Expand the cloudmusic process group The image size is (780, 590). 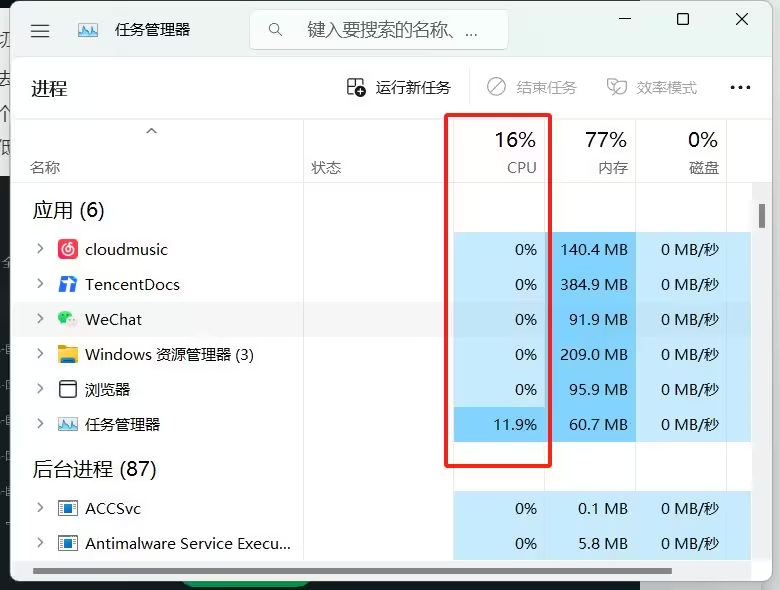coord(40,248)
